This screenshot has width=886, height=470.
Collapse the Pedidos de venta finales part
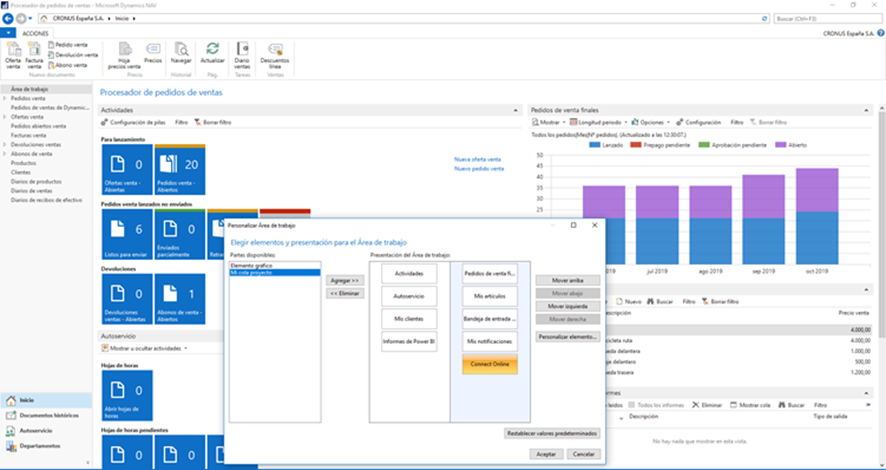pyautogui.click(x=866, y=110)
